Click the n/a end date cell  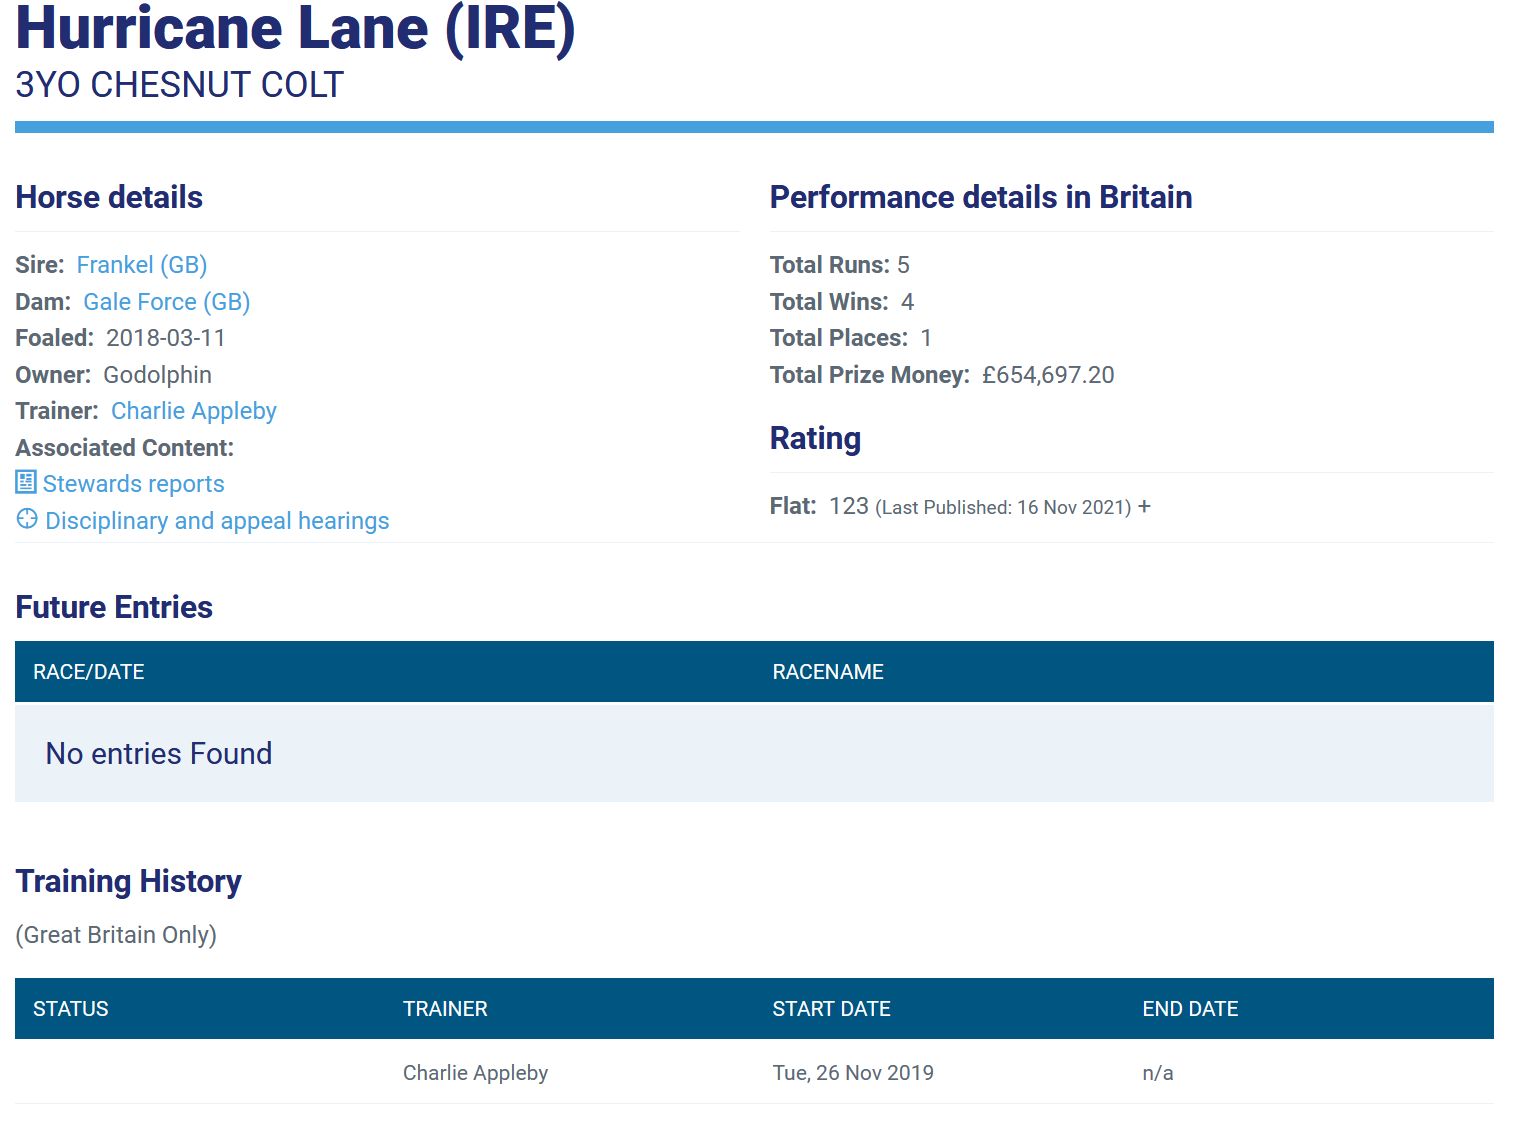click(x=1158, y=1073)
